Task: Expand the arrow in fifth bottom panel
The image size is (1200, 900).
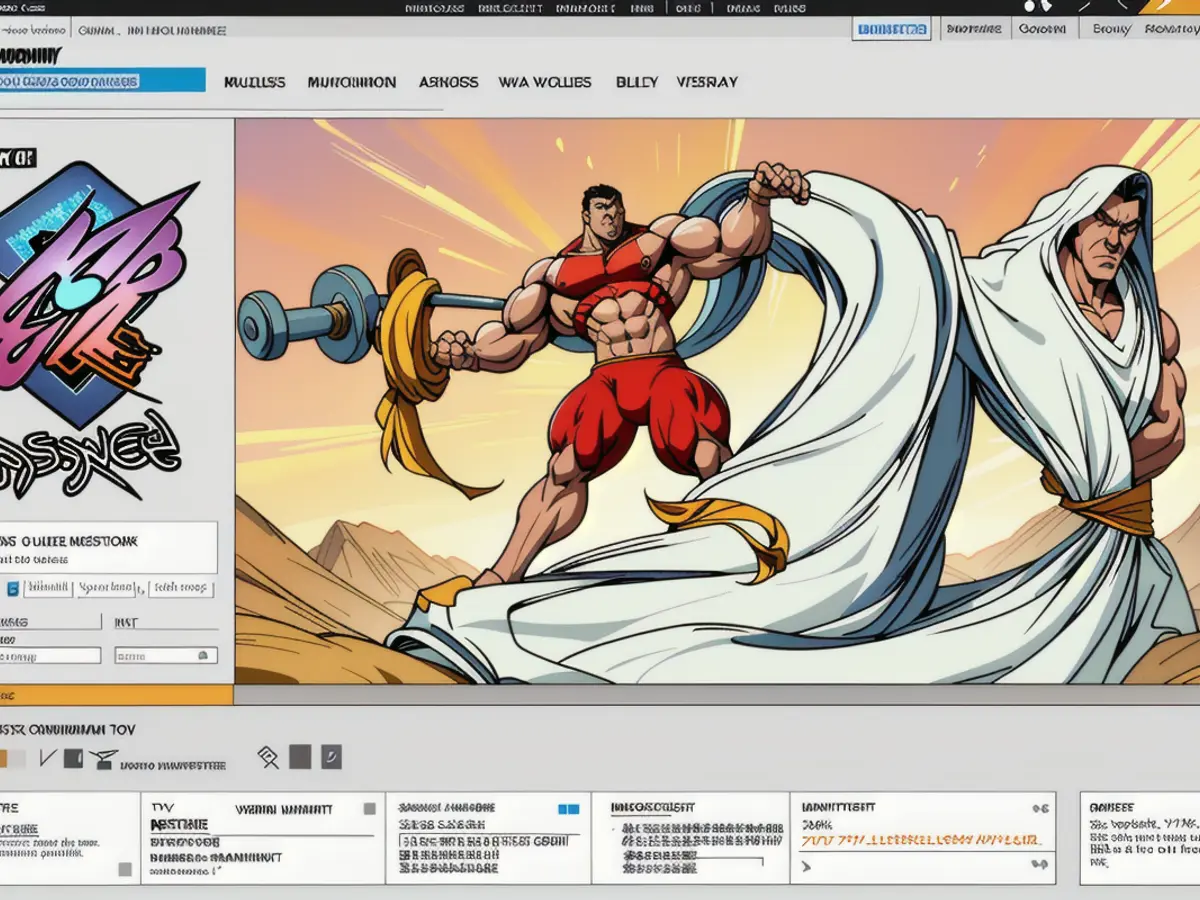Action: click(807, 867)
